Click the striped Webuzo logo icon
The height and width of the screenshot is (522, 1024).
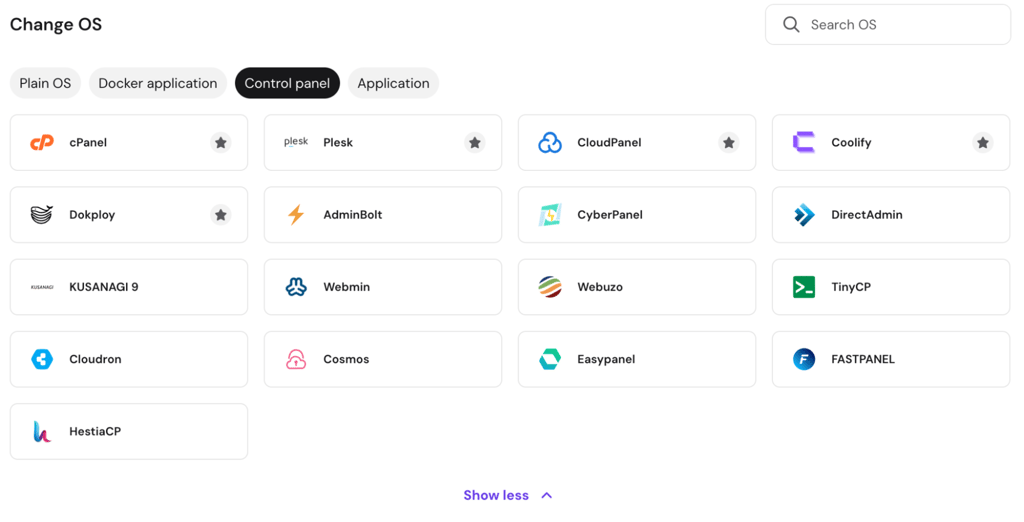(550, 287)
